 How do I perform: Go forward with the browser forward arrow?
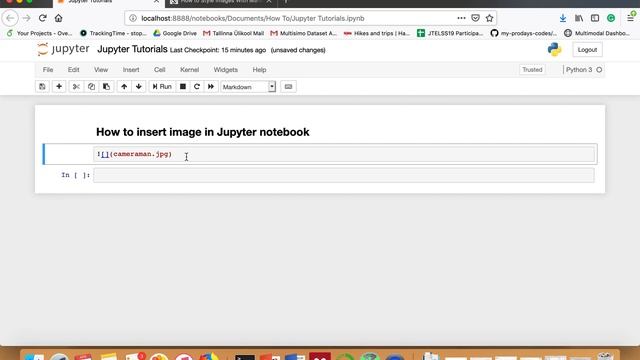pos(27,18)
